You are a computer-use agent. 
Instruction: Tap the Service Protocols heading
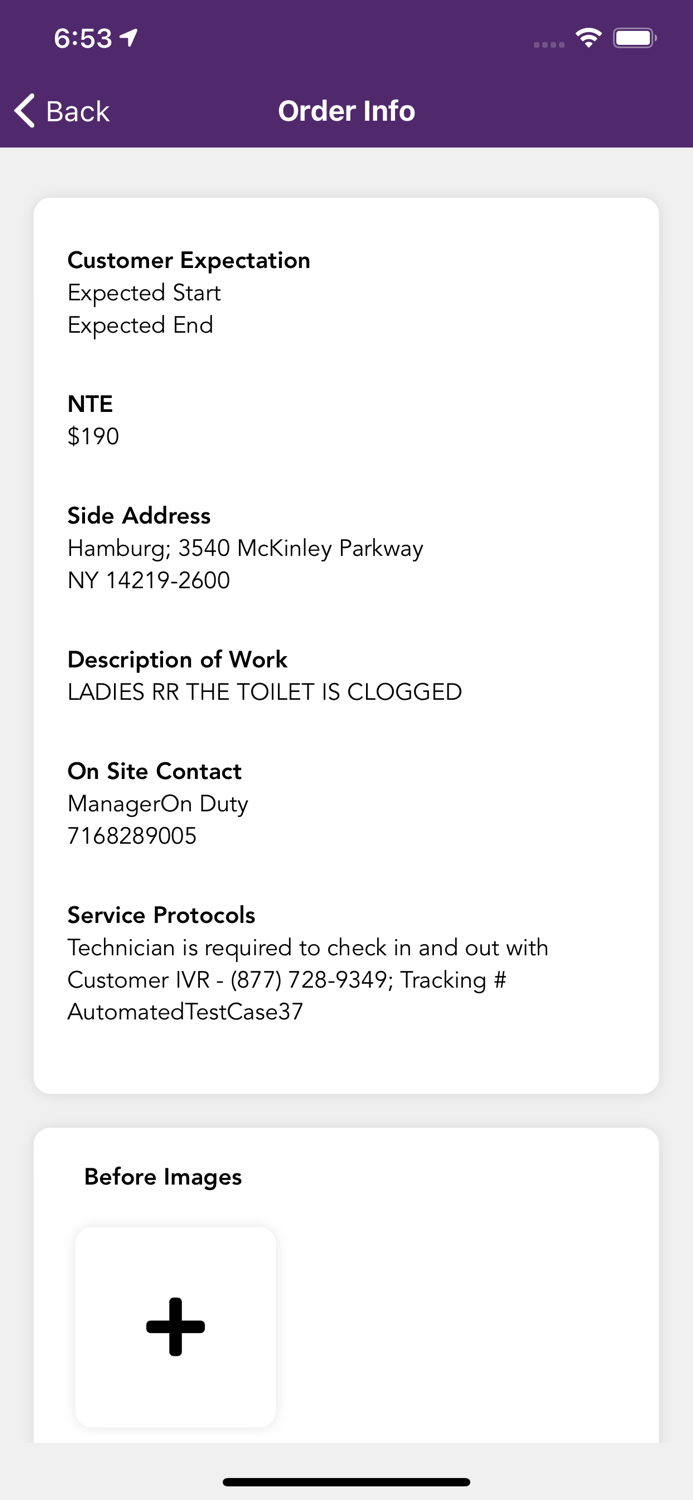click(161, 915)
